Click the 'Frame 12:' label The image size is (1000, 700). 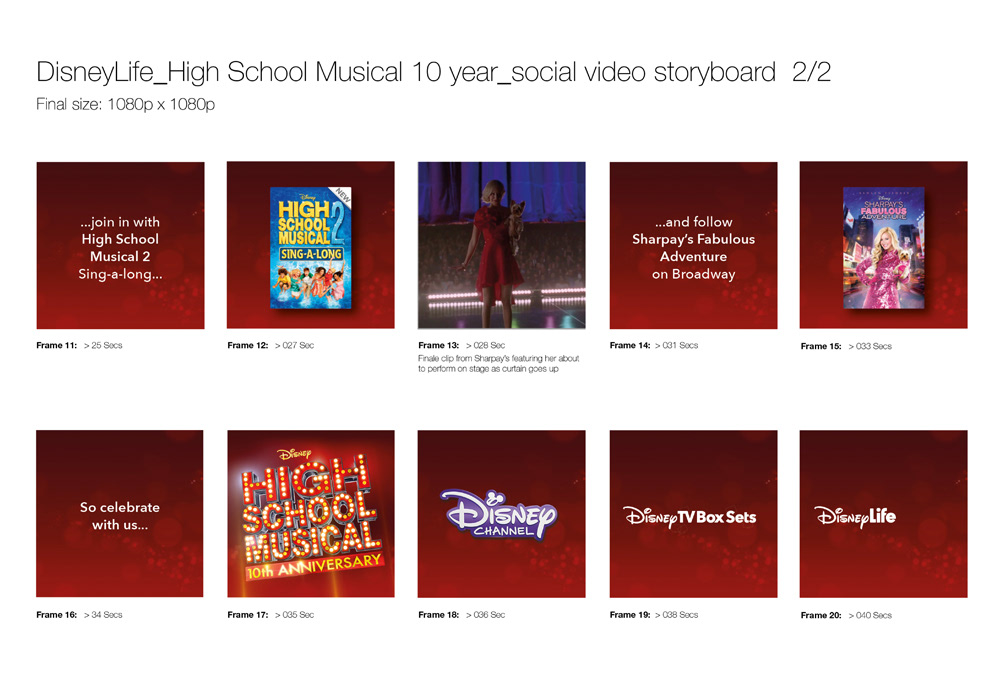(x=247, y=346)
